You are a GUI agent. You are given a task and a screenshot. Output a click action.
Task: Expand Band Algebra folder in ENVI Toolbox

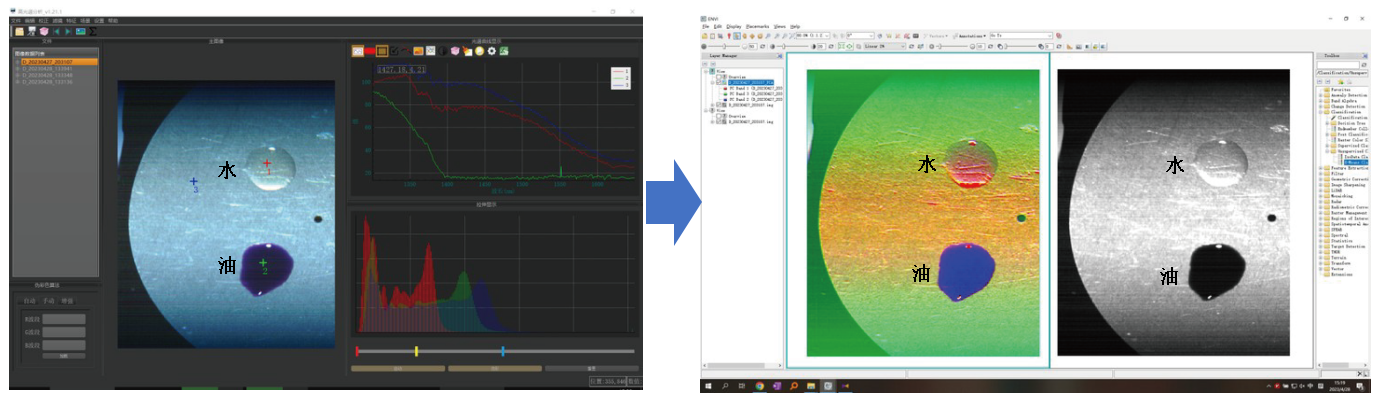click(x=1320, y=101)
